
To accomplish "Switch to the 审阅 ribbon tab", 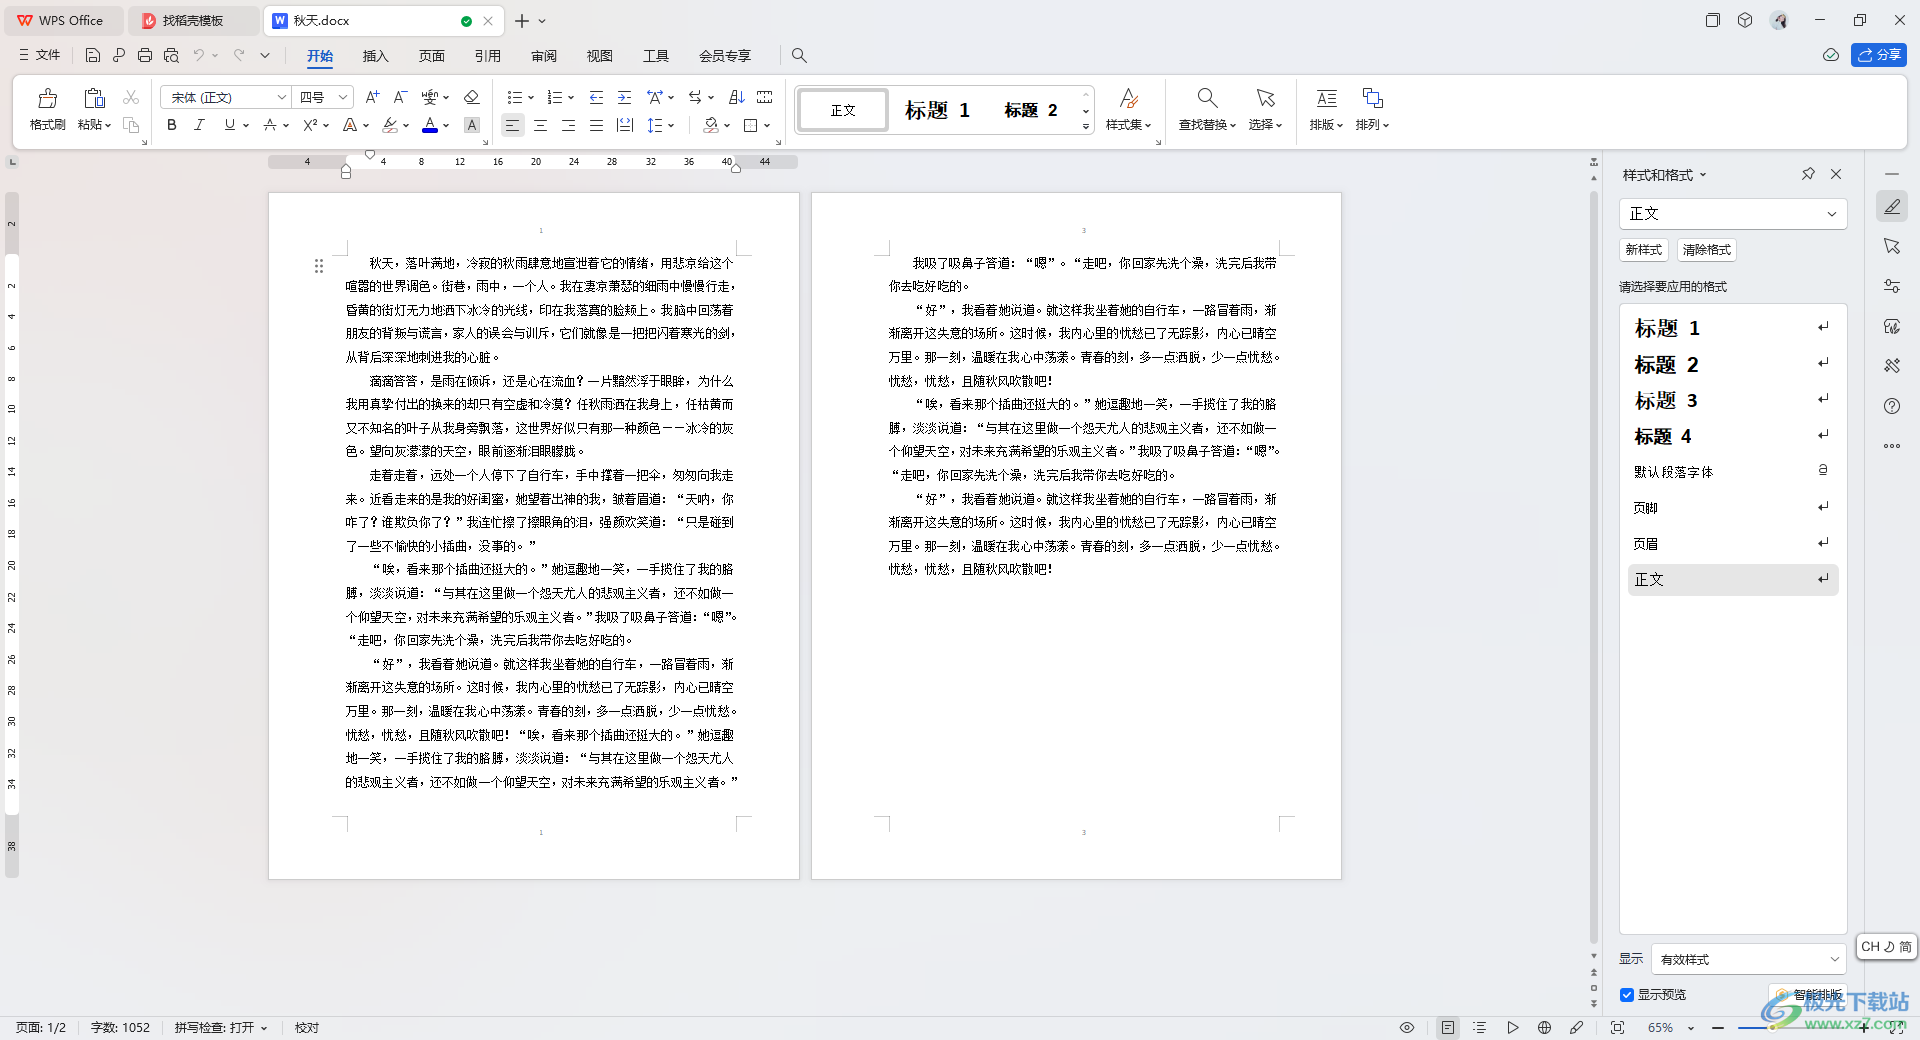I will (543, 56).
